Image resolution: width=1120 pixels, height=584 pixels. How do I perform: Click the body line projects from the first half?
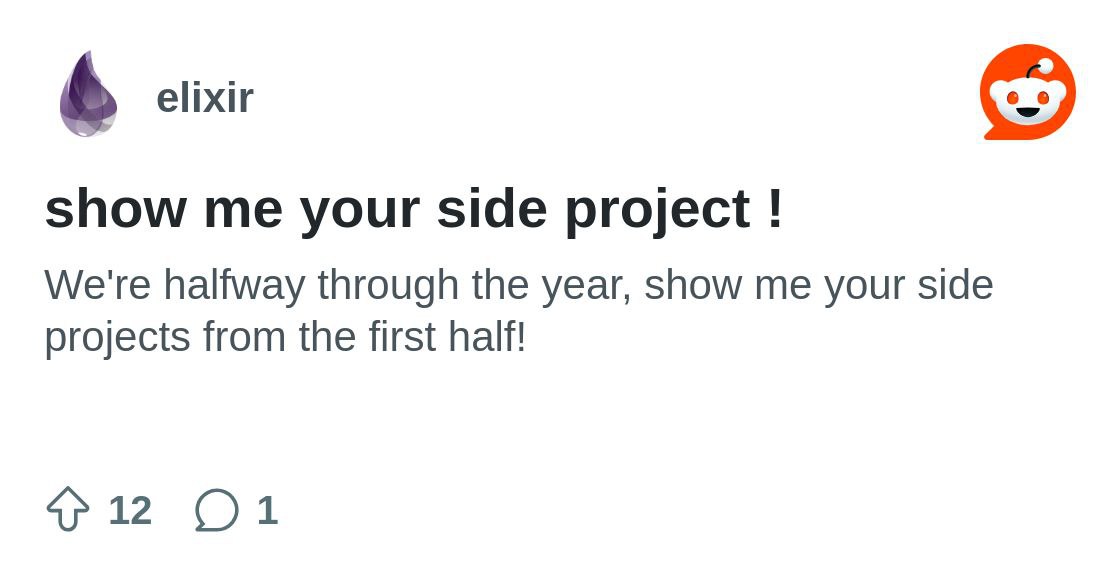point(286,337)
